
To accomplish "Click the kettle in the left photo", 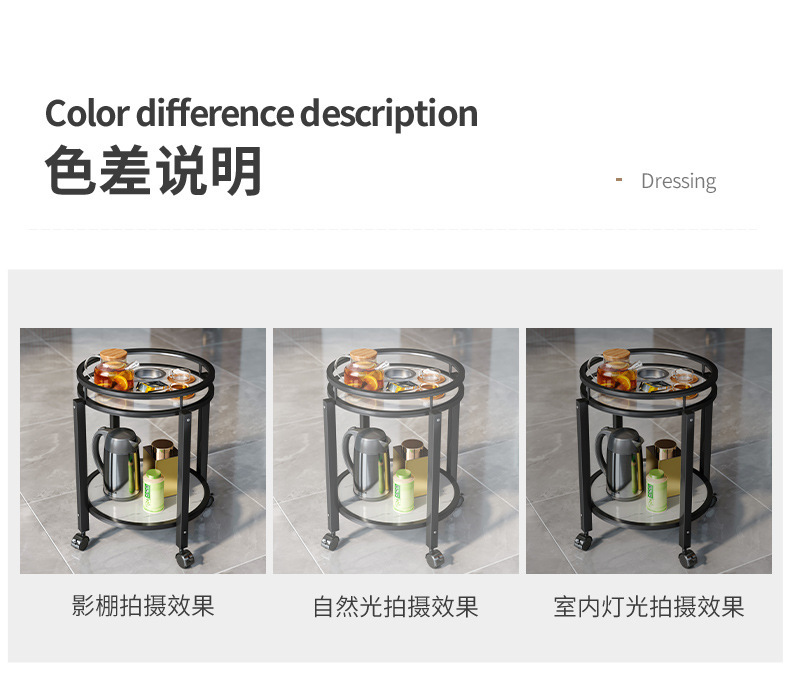I will [x=117, y=462].
